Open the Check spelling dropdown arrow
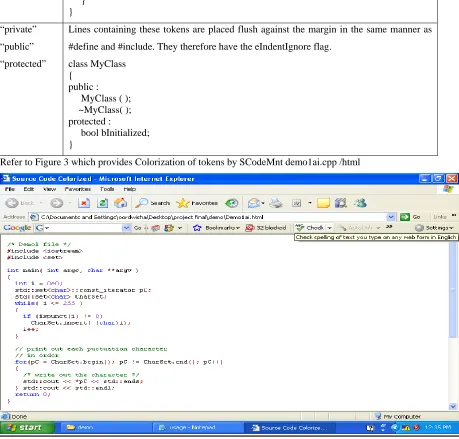 pos(329,228)
